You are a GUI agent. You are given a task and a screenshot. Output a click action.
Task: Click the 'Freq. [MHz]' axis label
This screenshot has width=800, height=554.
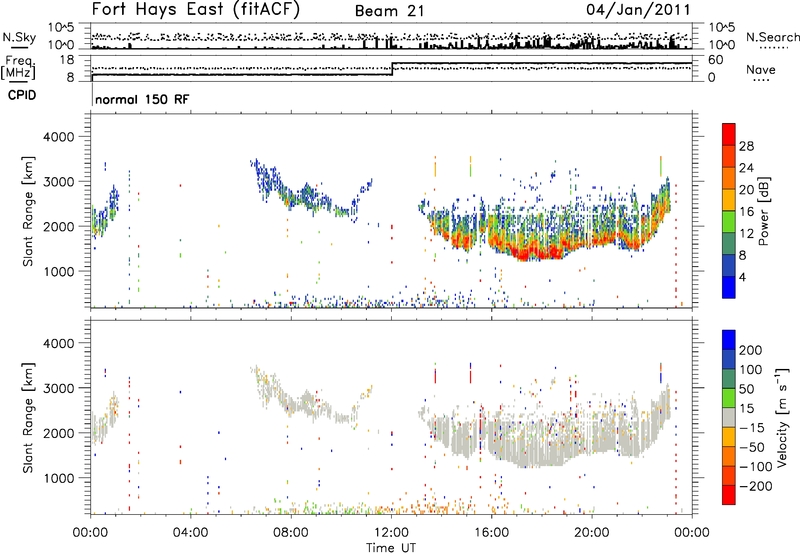(x=19, y=67)
